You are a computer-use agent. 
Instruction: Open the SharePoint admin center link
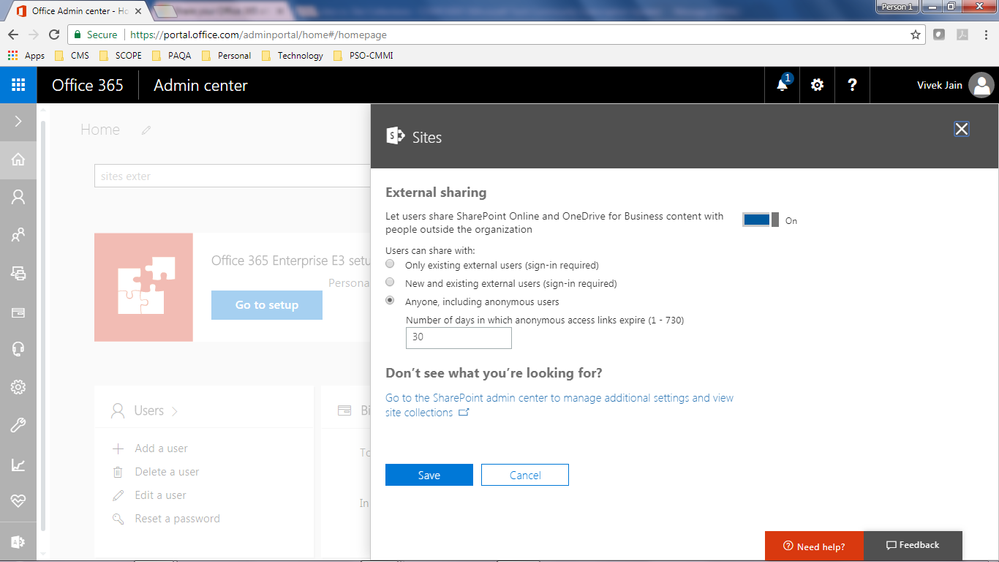click(x=559, y=405)
